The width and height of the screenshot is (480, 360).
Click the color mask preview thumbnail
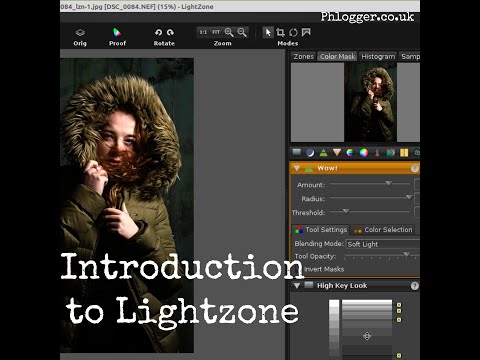[370, 102]
